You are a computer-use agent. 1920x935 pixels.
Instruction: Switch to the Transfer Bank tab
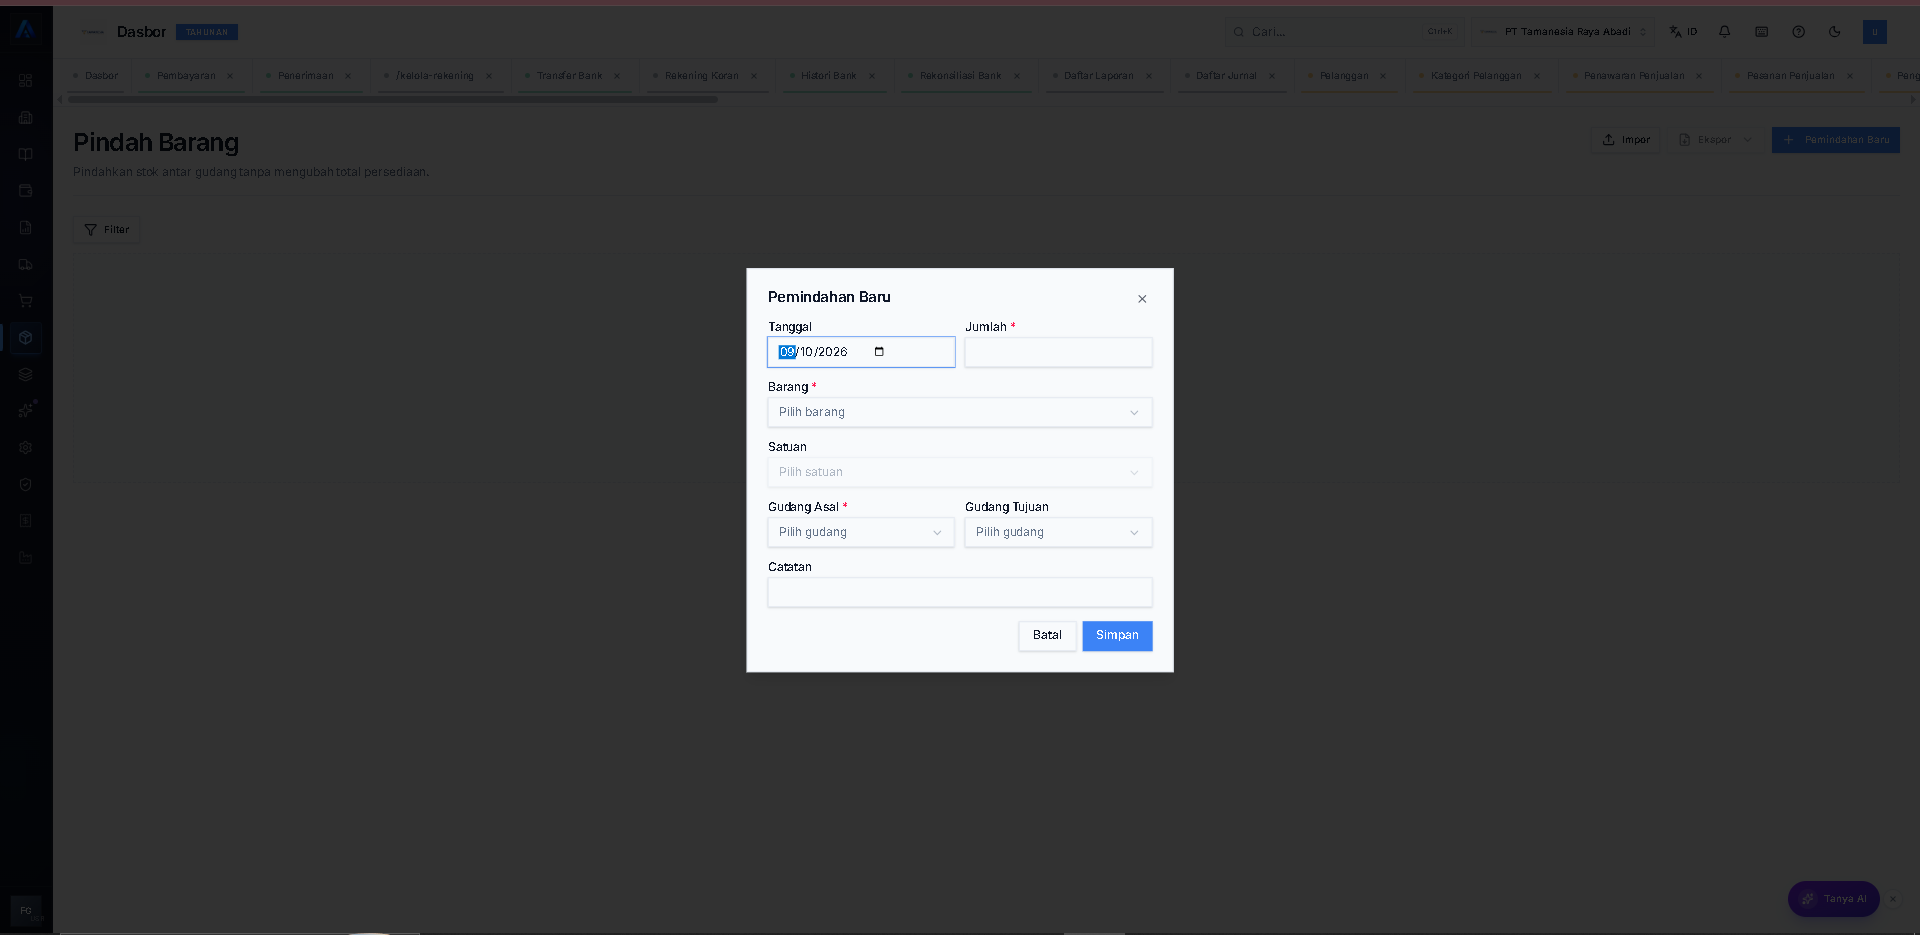569,76
